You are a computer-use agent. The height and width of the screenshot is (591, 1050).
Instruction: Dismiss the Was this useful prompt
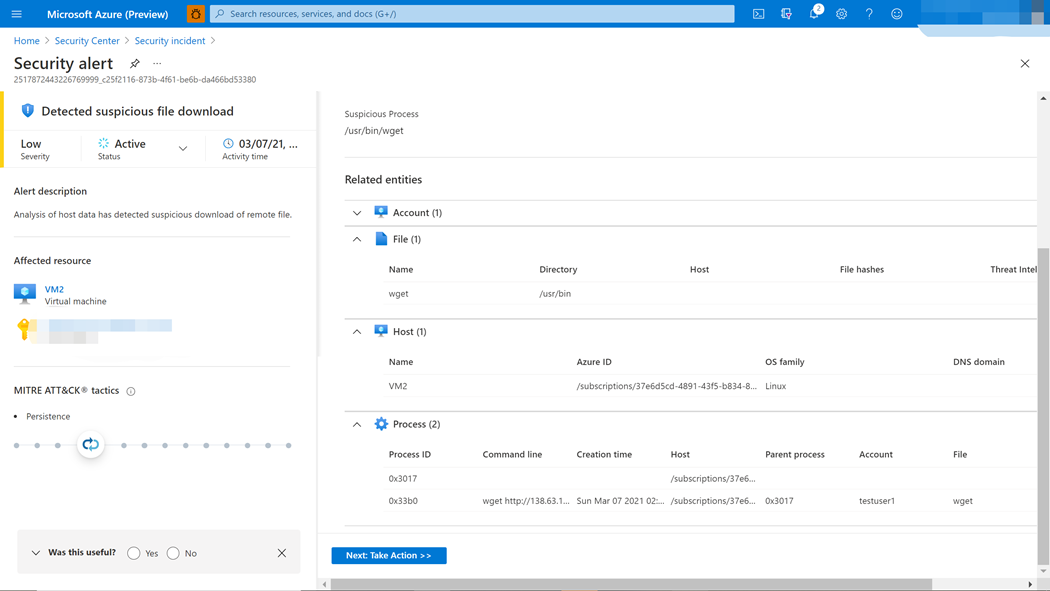[x=282, y=553]
